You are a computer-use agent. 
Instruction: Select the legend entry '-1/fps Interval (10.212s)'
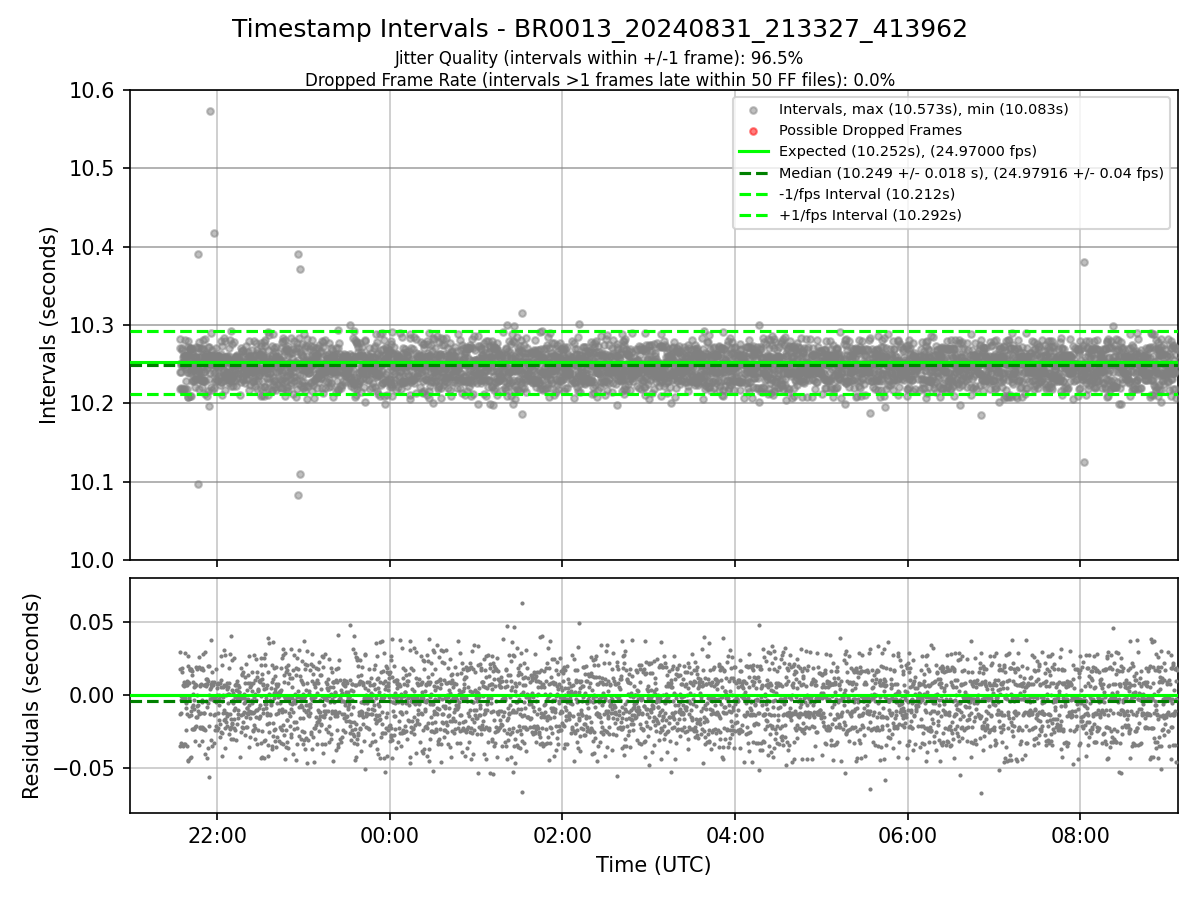866,194
